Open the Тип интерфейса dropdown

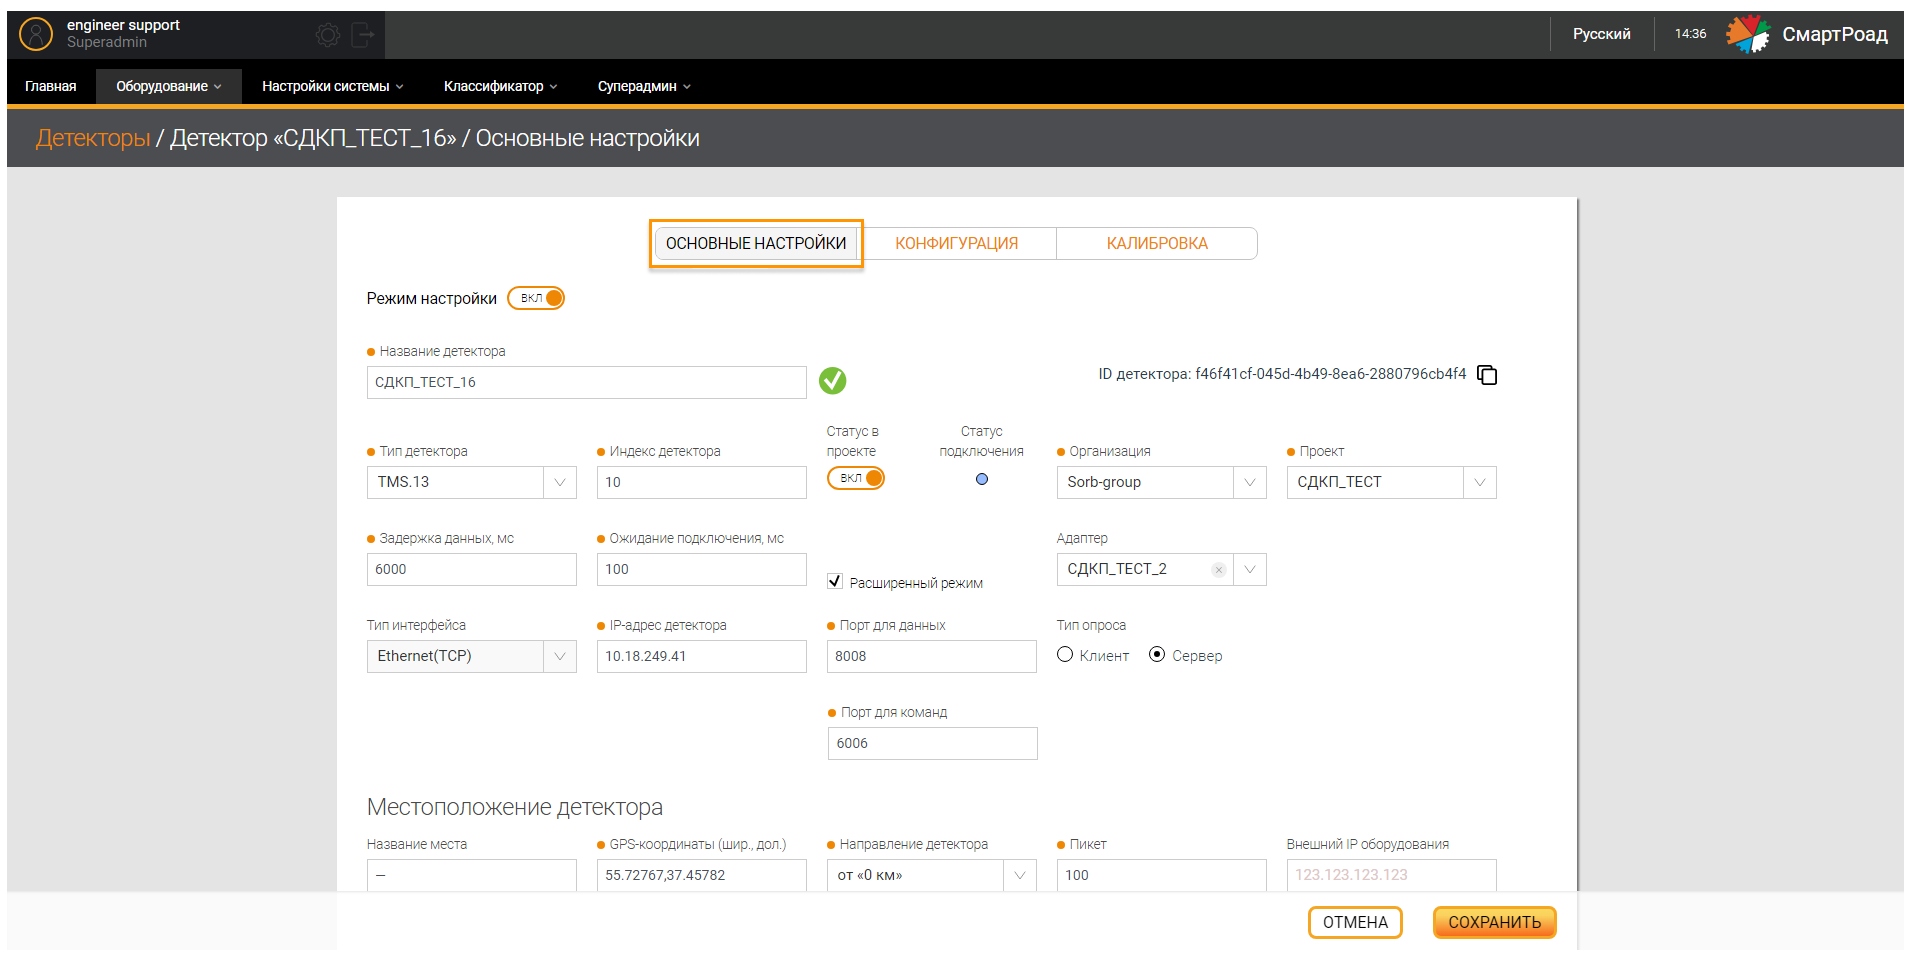click(472, 656)
